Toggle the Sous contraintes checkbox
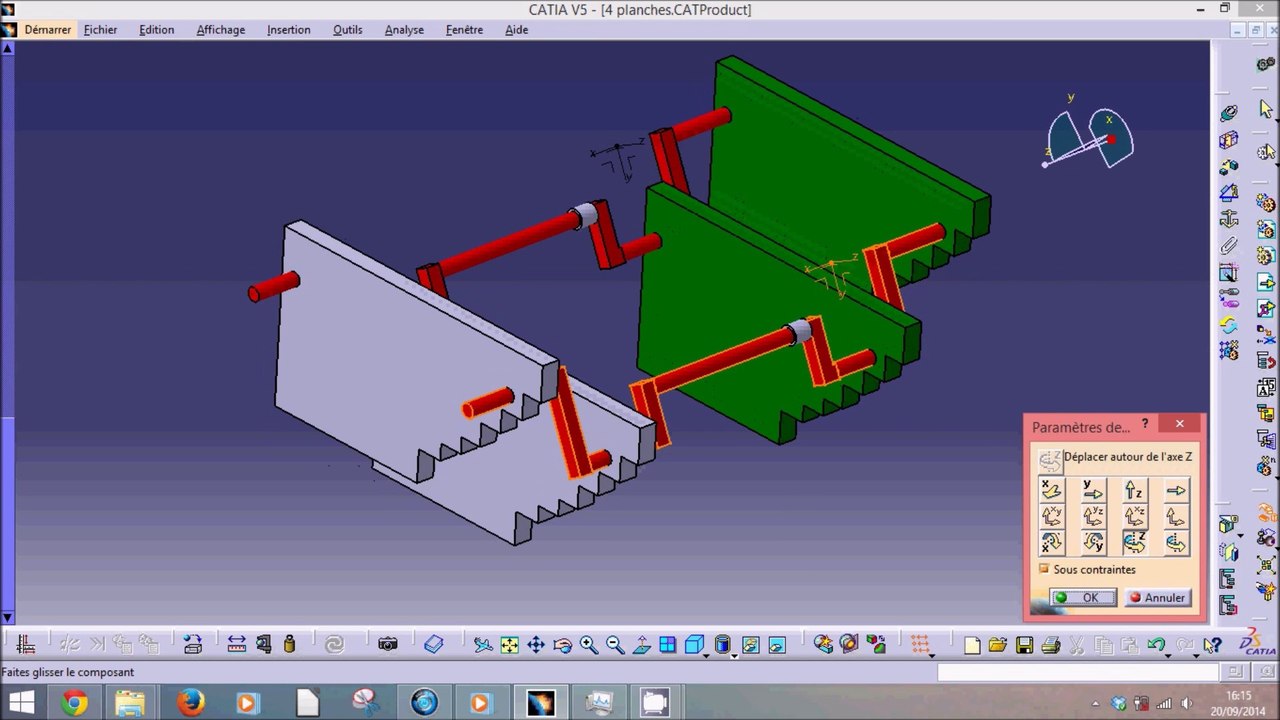 [x=1044, y=569]
